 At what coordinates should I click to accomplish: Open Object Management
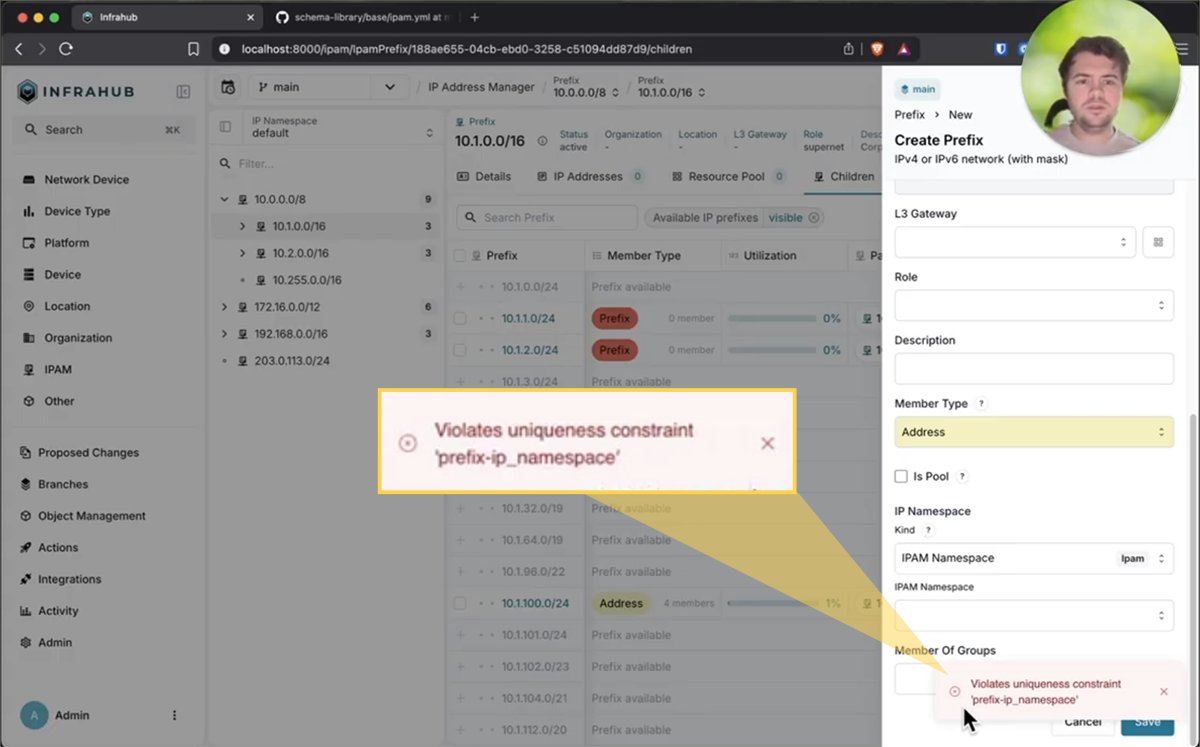[91, 516]
